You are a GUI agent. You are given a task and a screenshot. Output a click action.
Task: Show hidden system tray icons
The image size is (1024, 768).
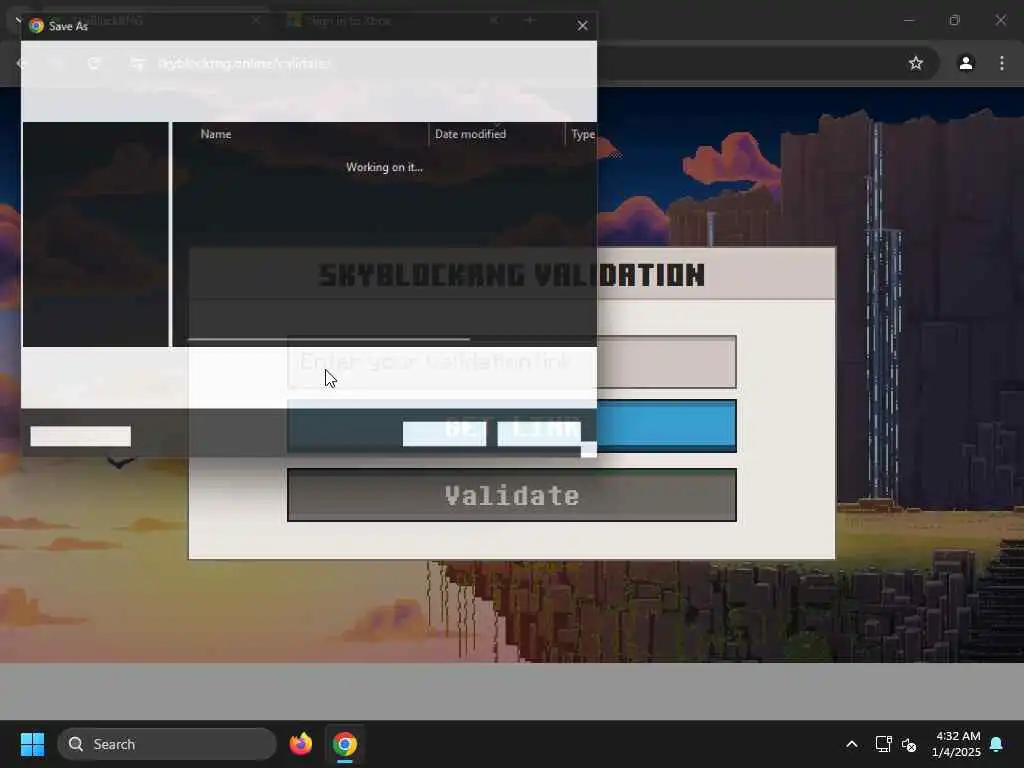coord(852,744)
